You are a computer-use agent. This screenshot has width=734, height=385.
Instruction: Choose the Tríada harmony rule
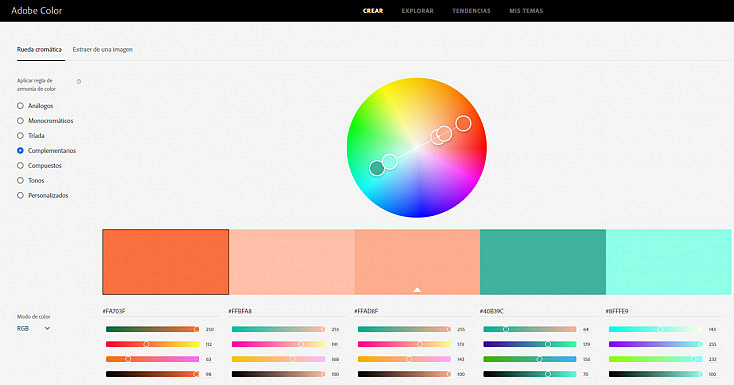point(31,136)
